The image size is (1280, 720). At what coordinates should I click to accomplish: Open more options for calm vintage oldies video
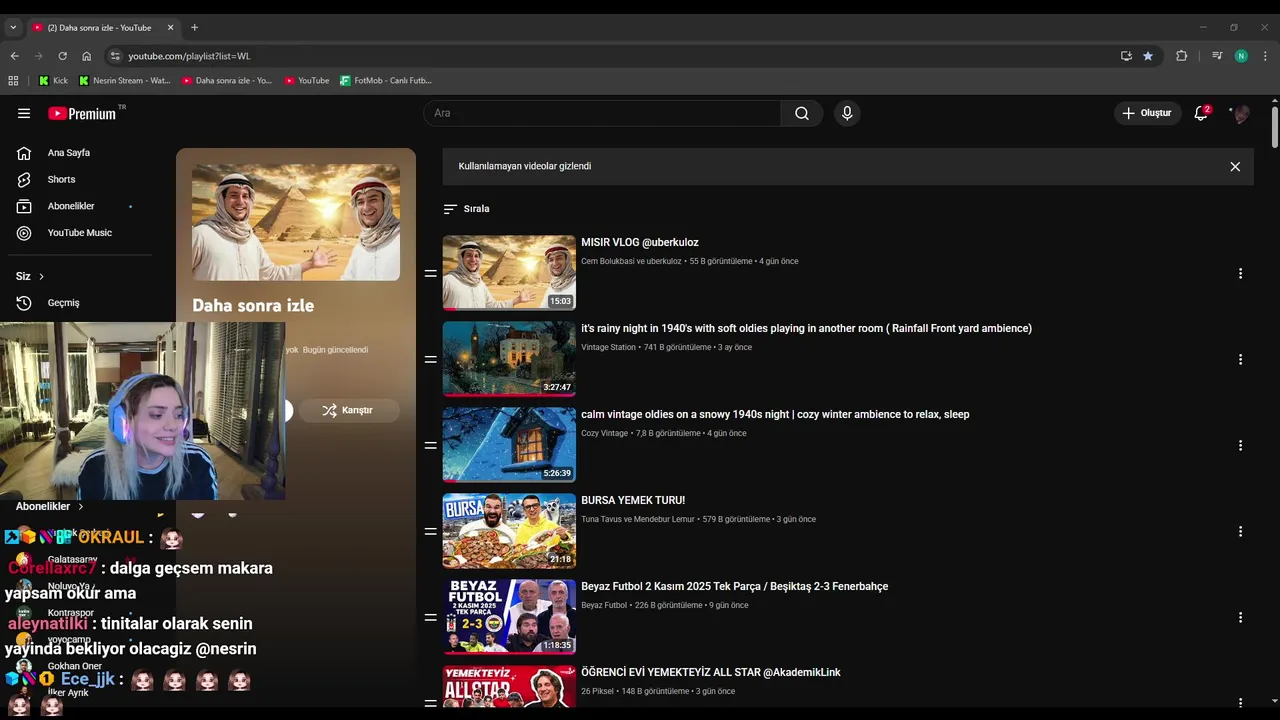[1240, 445]
